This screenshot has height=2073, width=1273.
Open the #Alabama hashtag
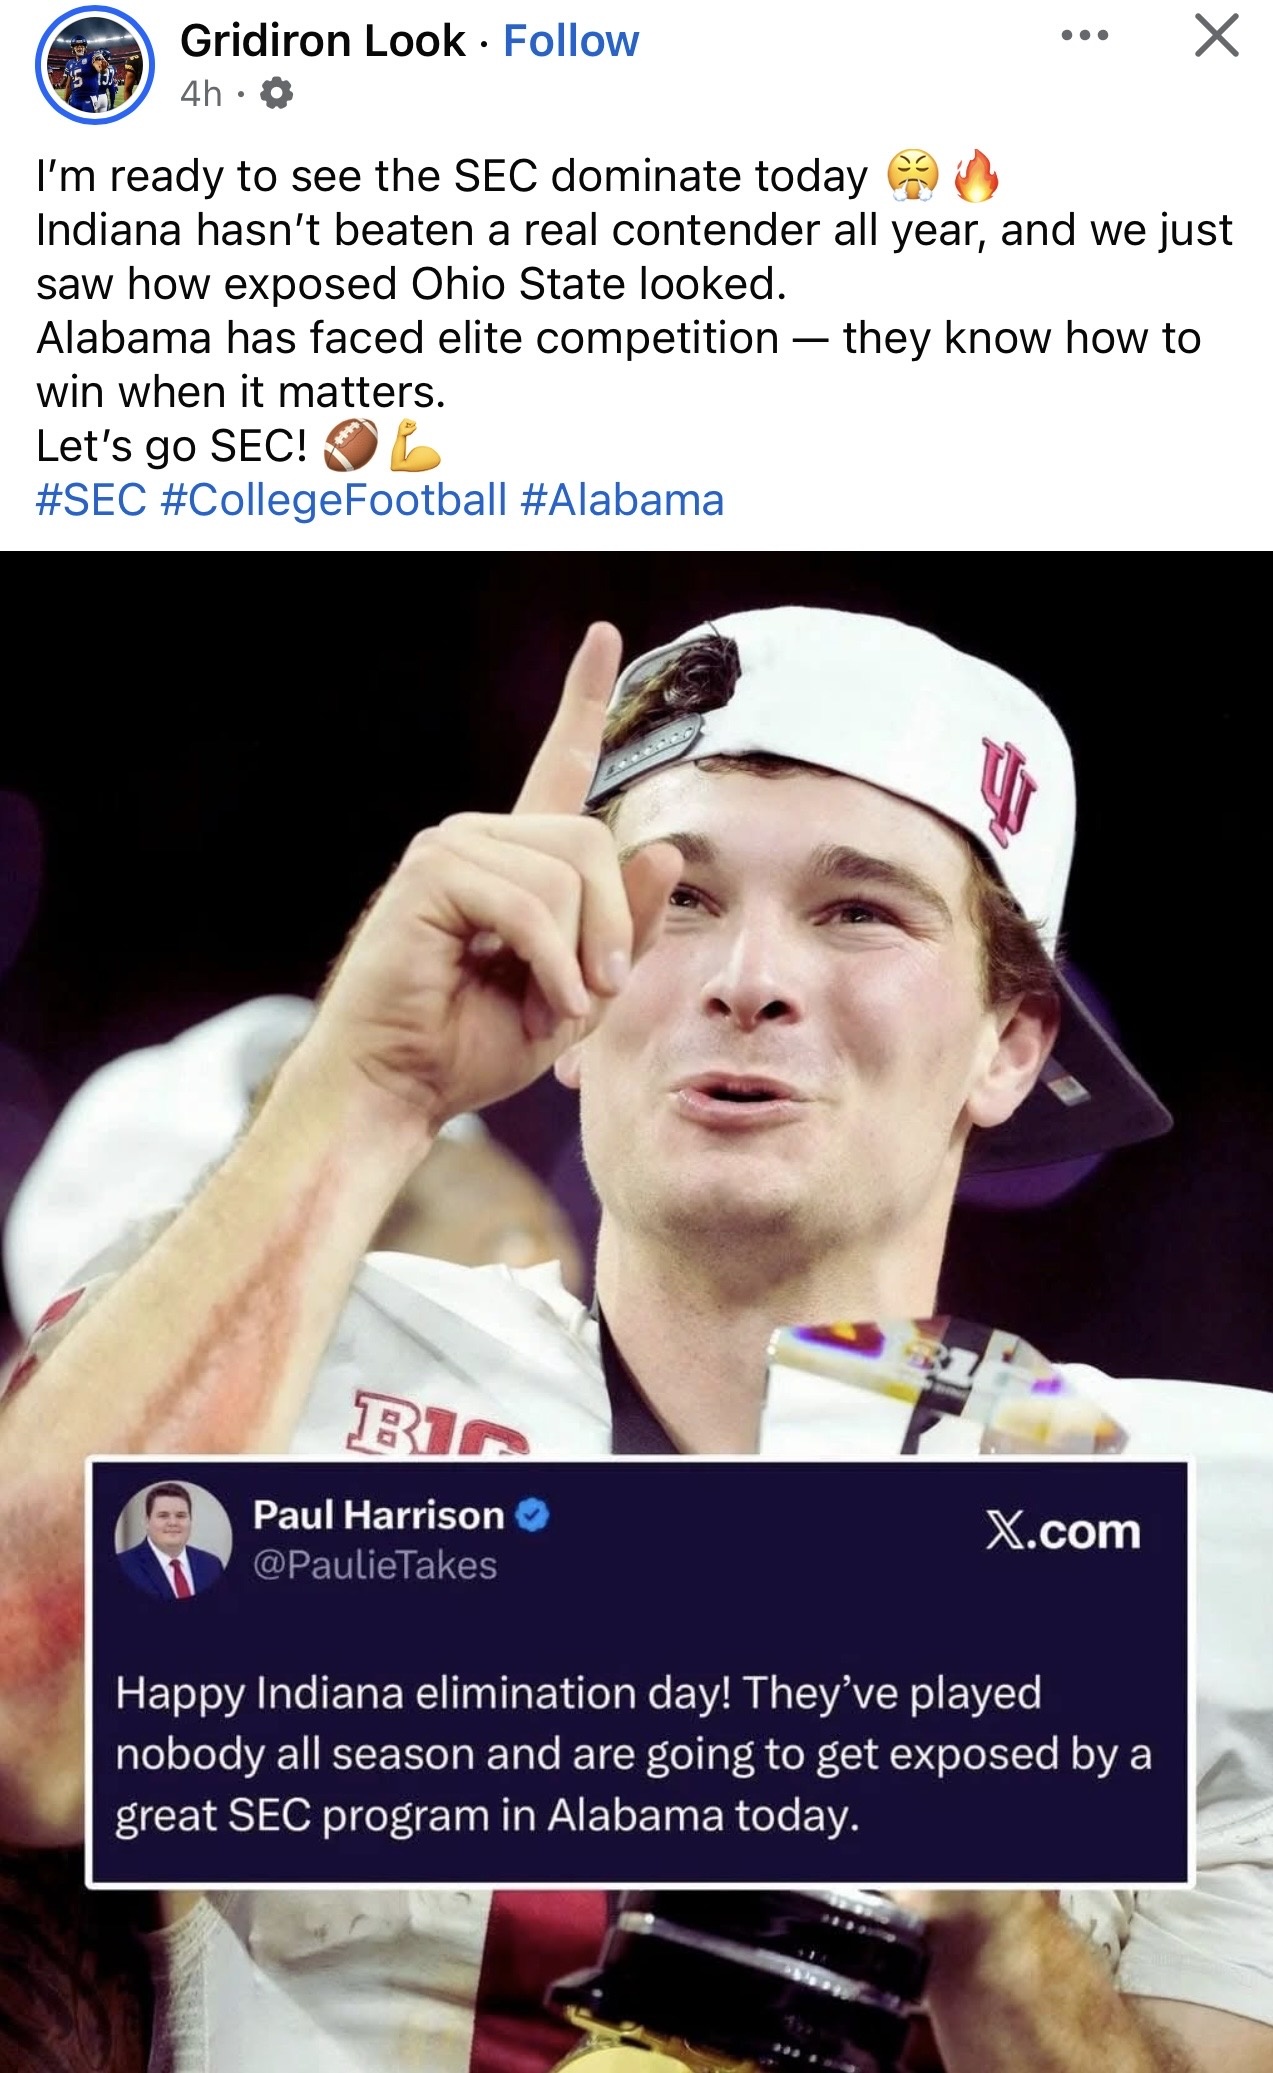[x=622, y=500]
